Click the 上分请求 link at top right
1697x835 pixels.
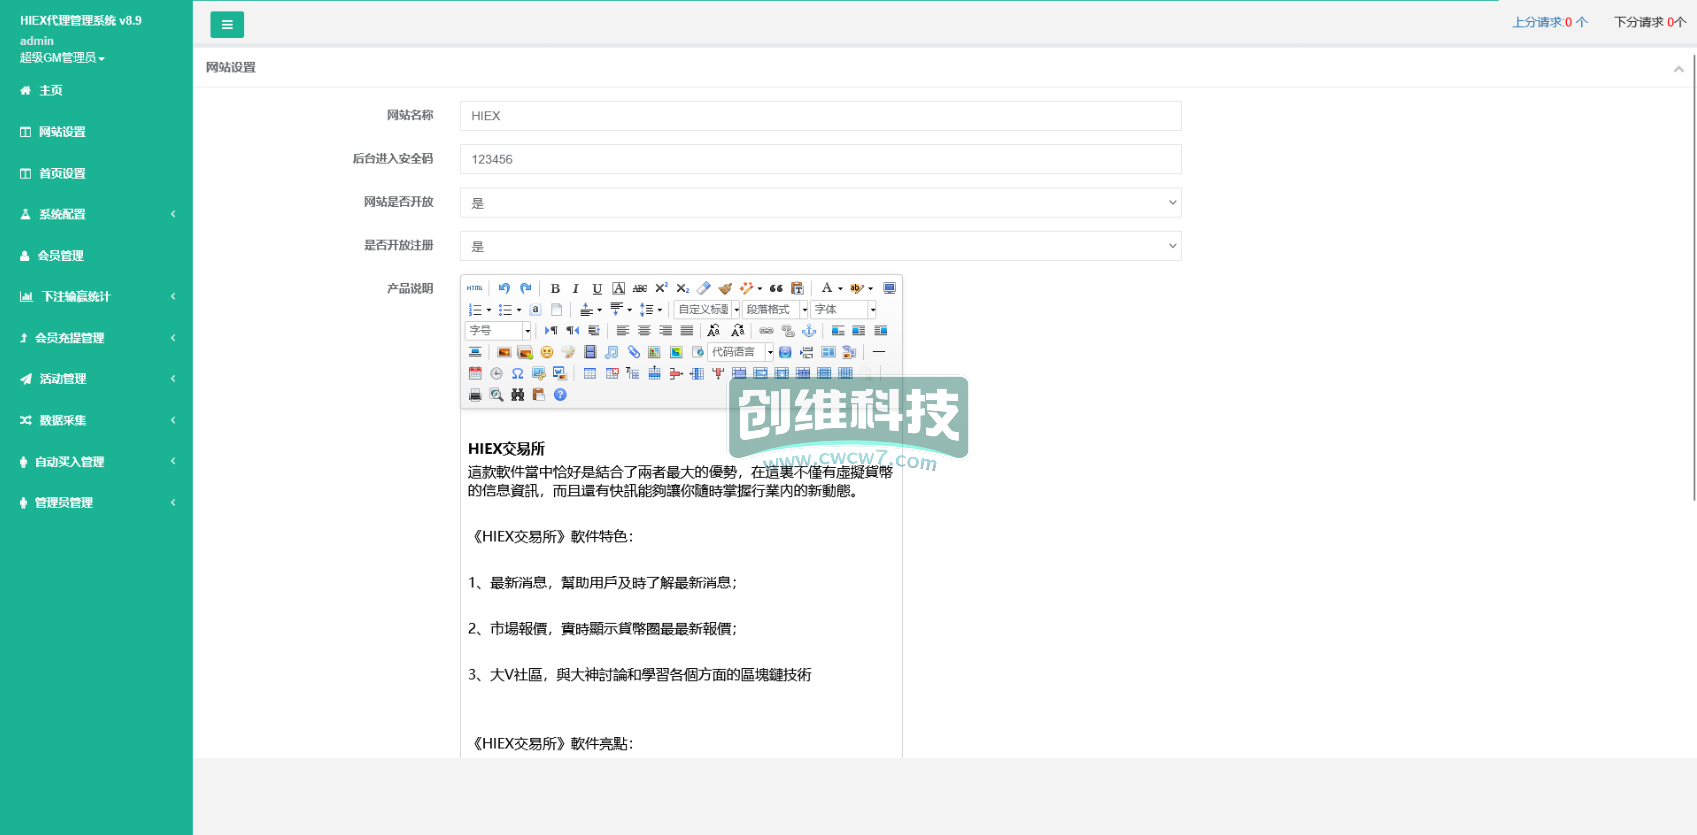pyautogui.click(x=1549, y=22)
